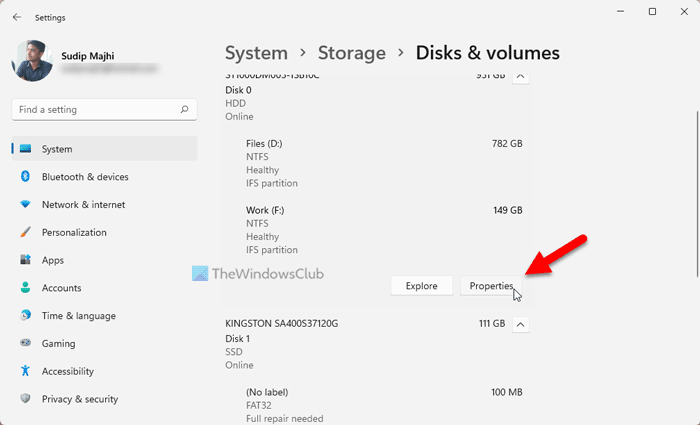700x425 pixels.
Task: Collapse the Disk 0 volume list
Action: (519, 75)
